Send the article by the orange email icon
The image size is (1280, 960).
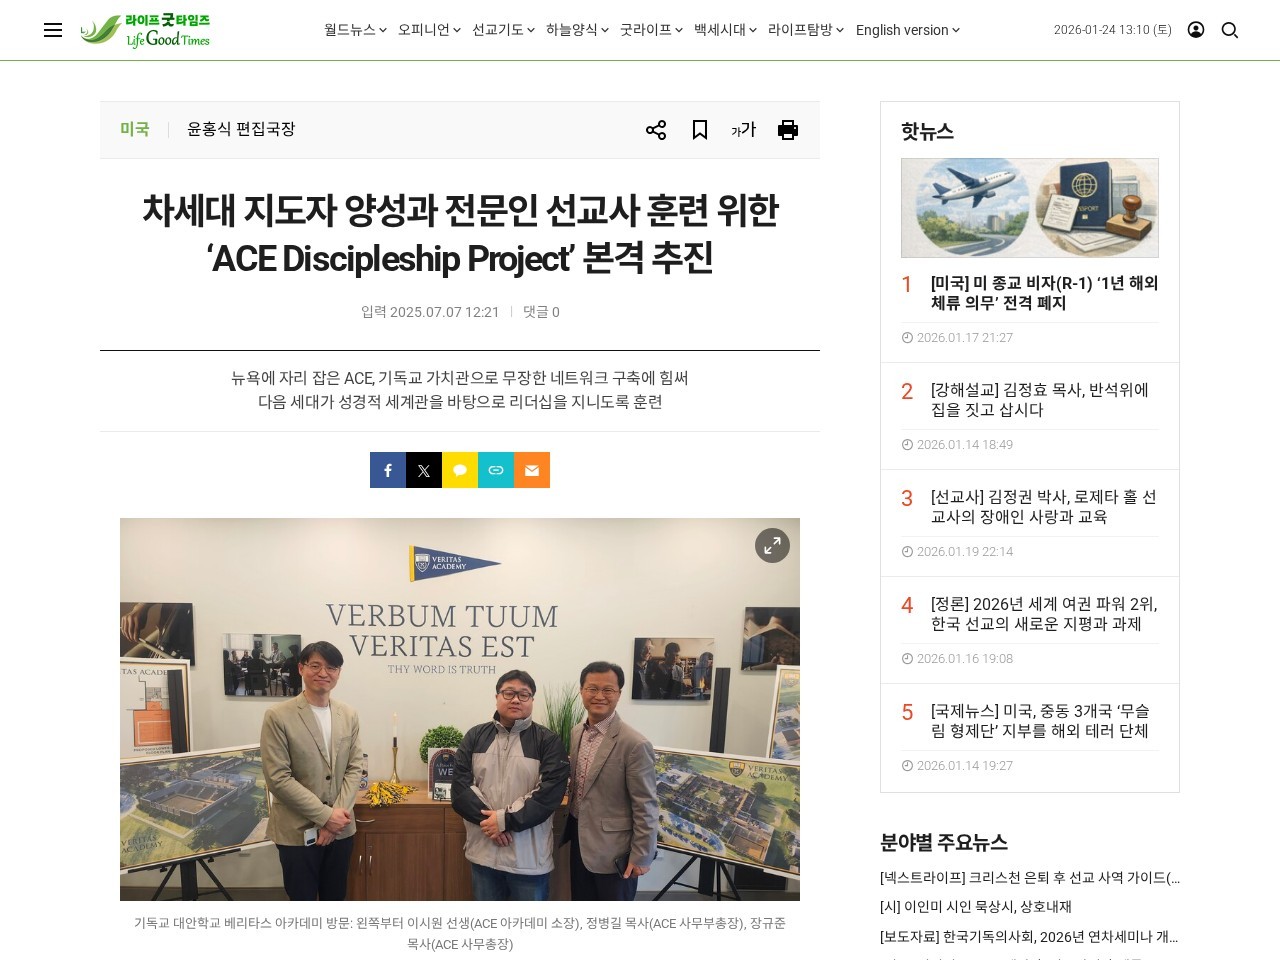(532, 470)
